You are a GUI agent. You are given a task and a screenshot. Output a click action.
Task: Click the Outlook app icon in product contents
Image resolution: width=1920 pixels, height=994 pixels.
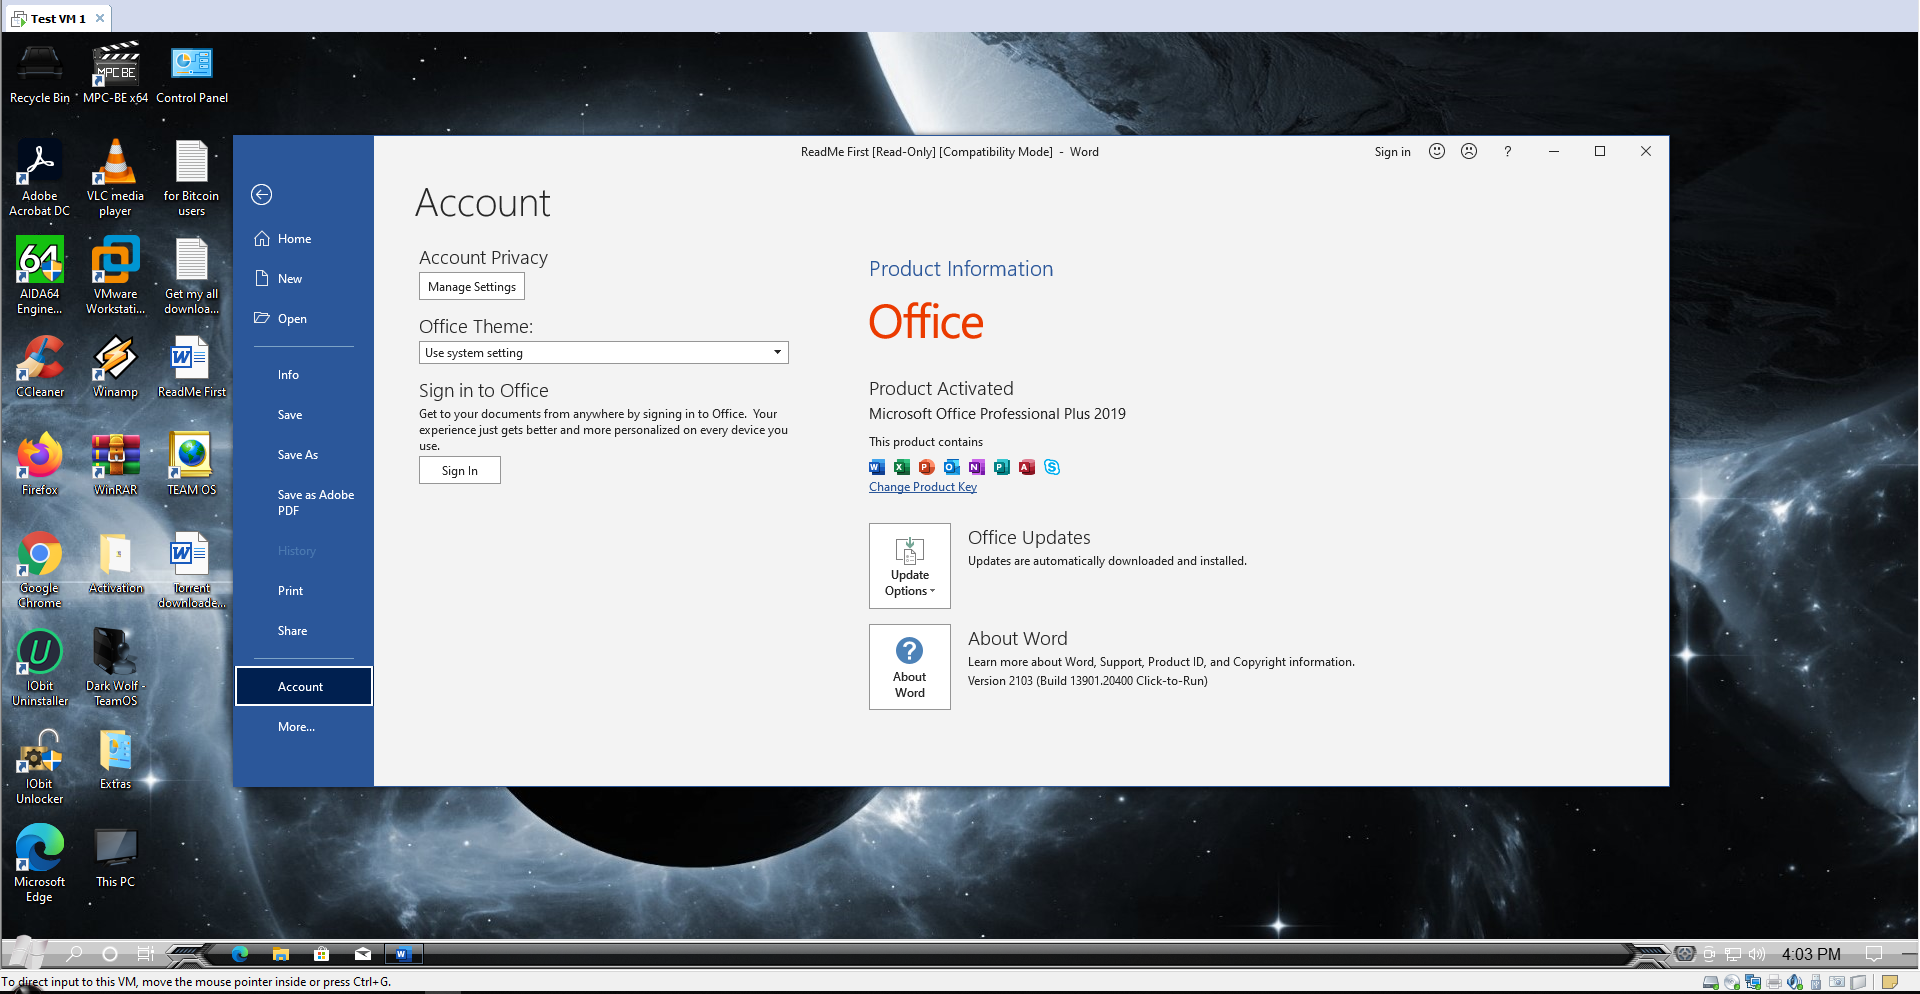(x=952, y=467)
